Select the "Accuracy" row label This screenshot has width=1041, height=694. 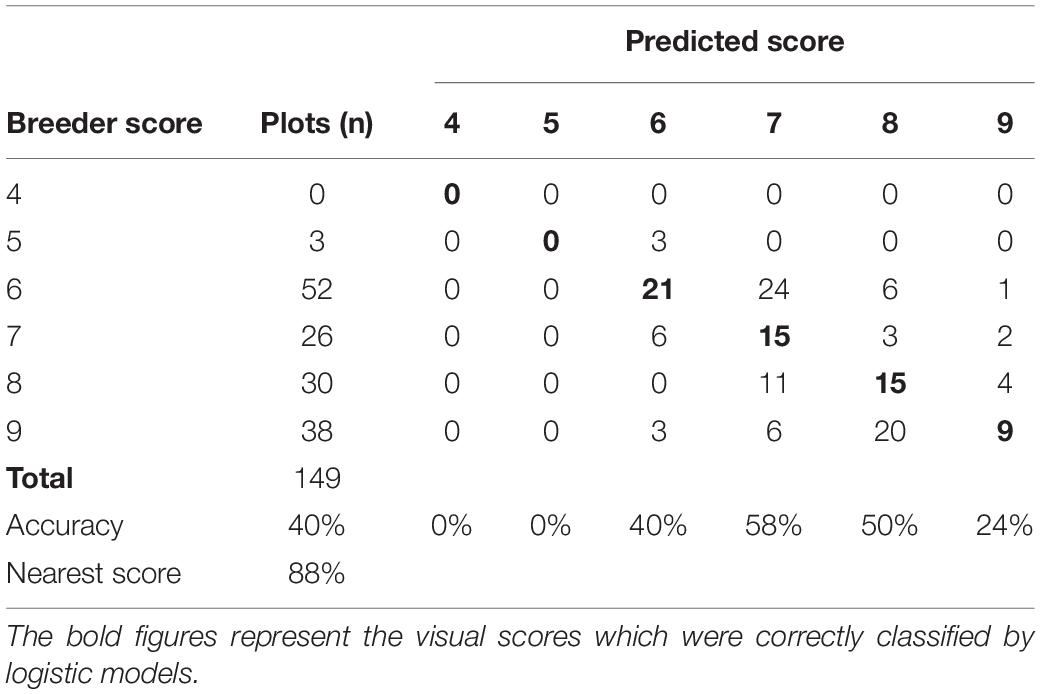coord(66,525)
